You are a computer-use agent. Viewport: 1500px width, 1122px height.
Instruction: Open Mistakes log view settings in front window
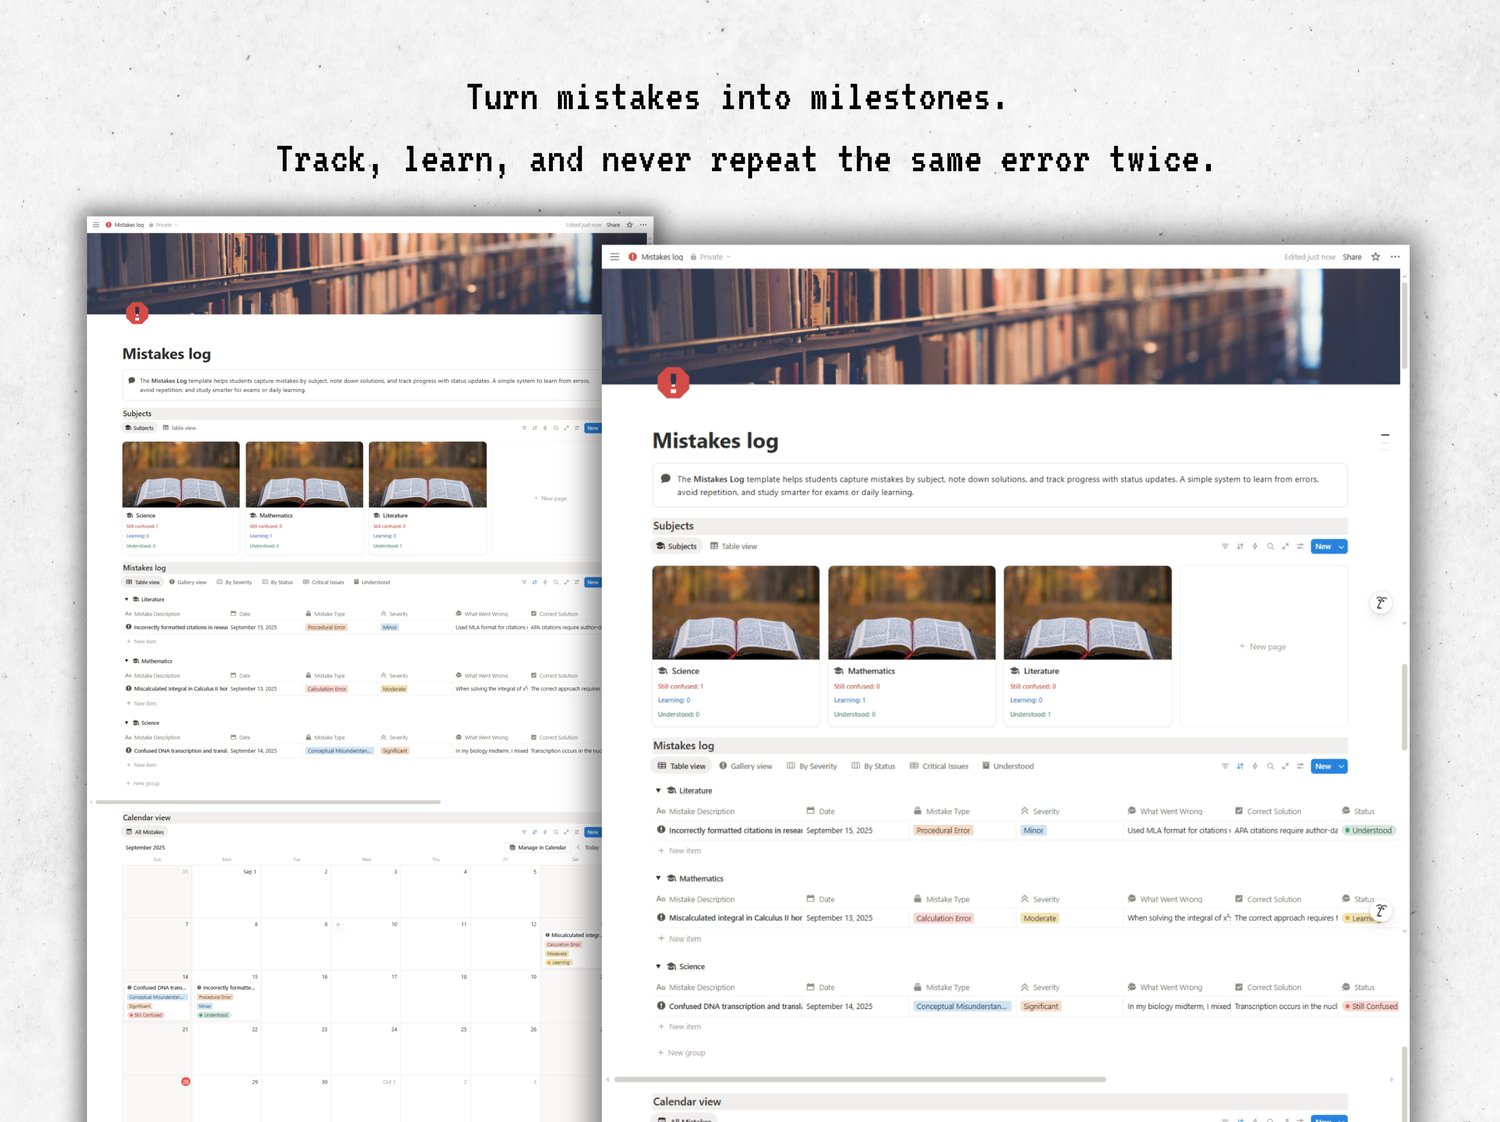(1300, 766)
